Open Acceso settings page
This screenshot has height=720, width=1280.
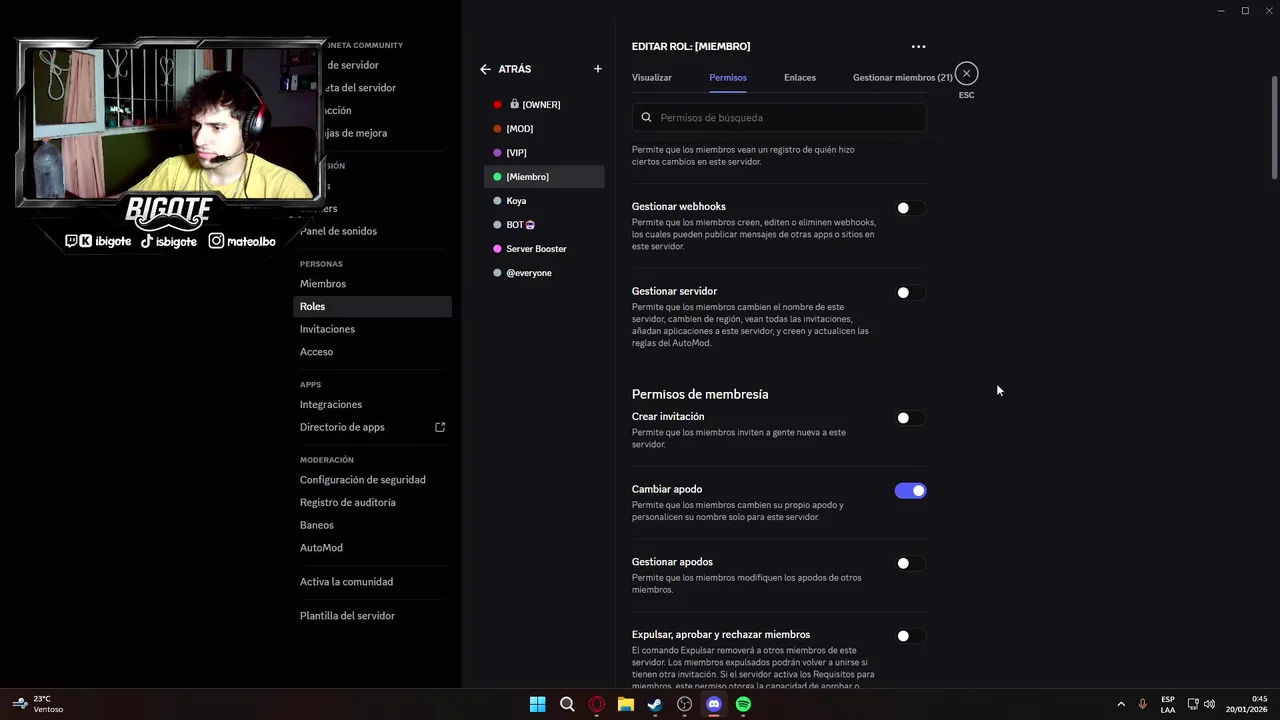coord(372,352)
